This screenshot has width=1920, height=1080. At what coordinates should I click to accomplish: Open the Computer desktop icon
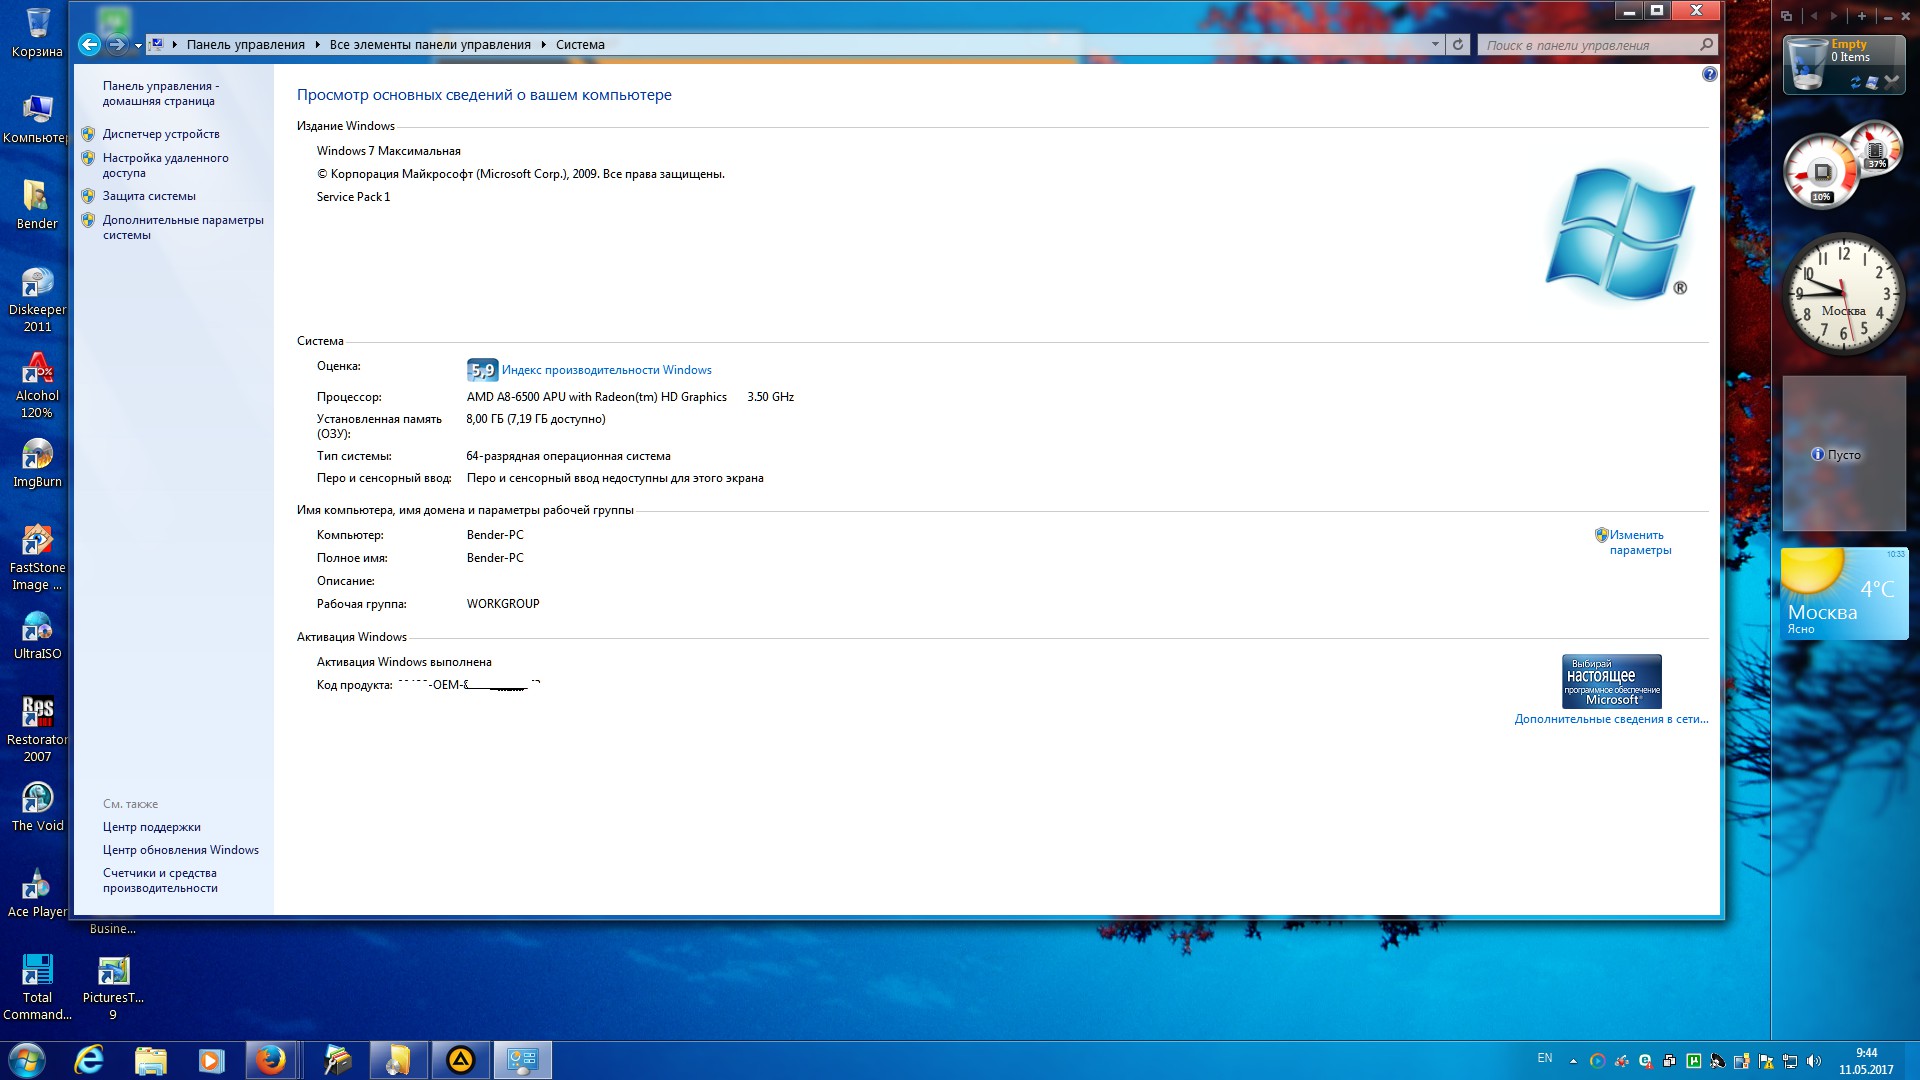(37, 119)
